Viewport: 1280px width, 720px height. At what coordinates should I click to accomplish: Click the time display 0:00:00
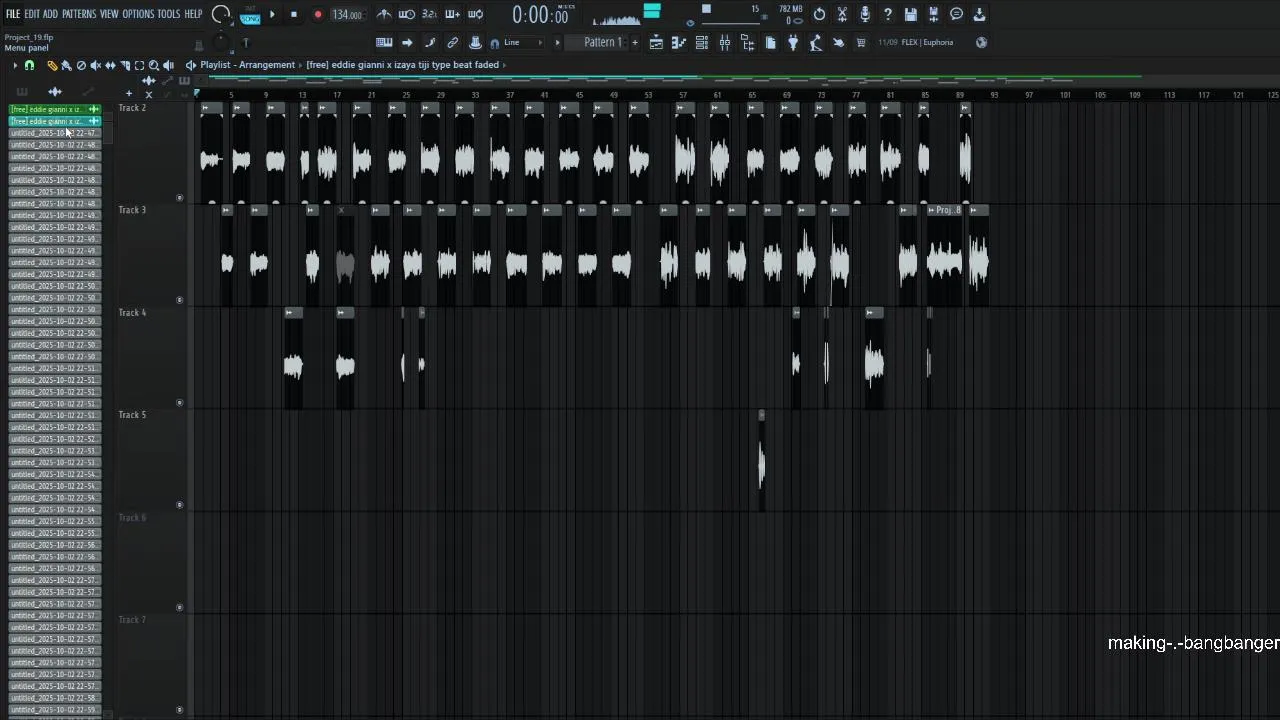540,15
